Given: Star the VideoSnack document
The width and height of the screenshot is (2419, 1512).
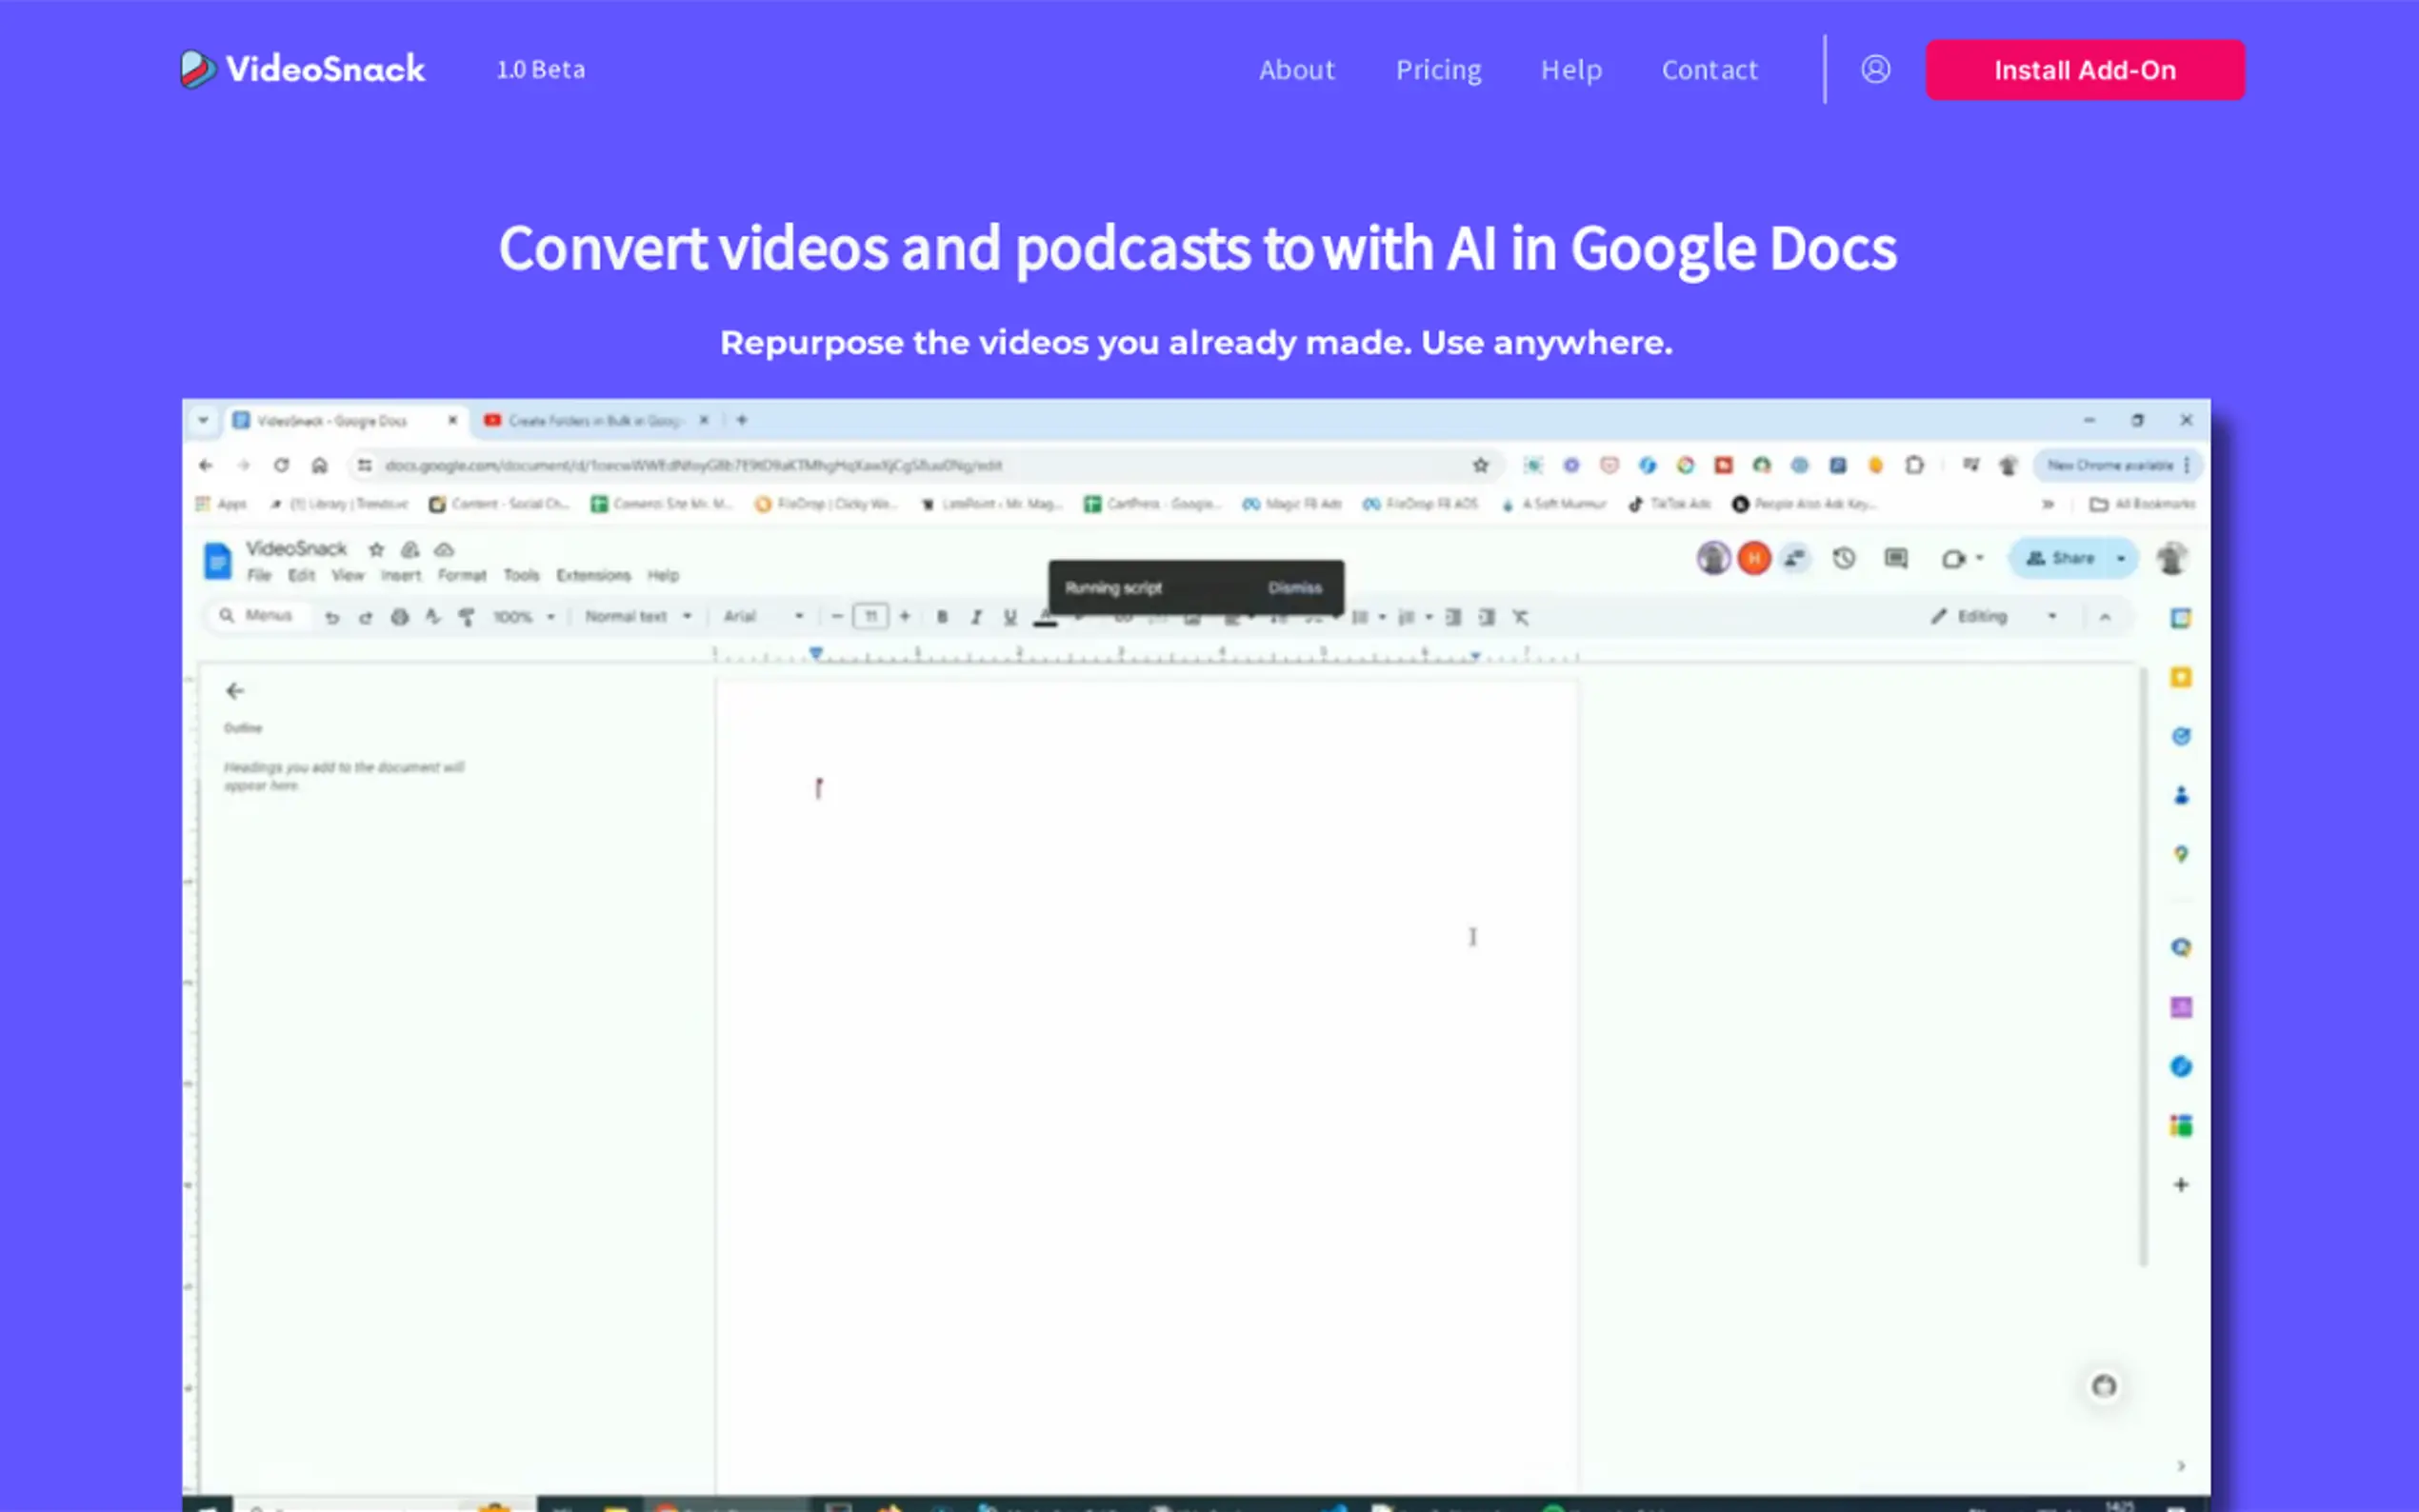Looking at the screenshot, I should (x=376, y=549).
